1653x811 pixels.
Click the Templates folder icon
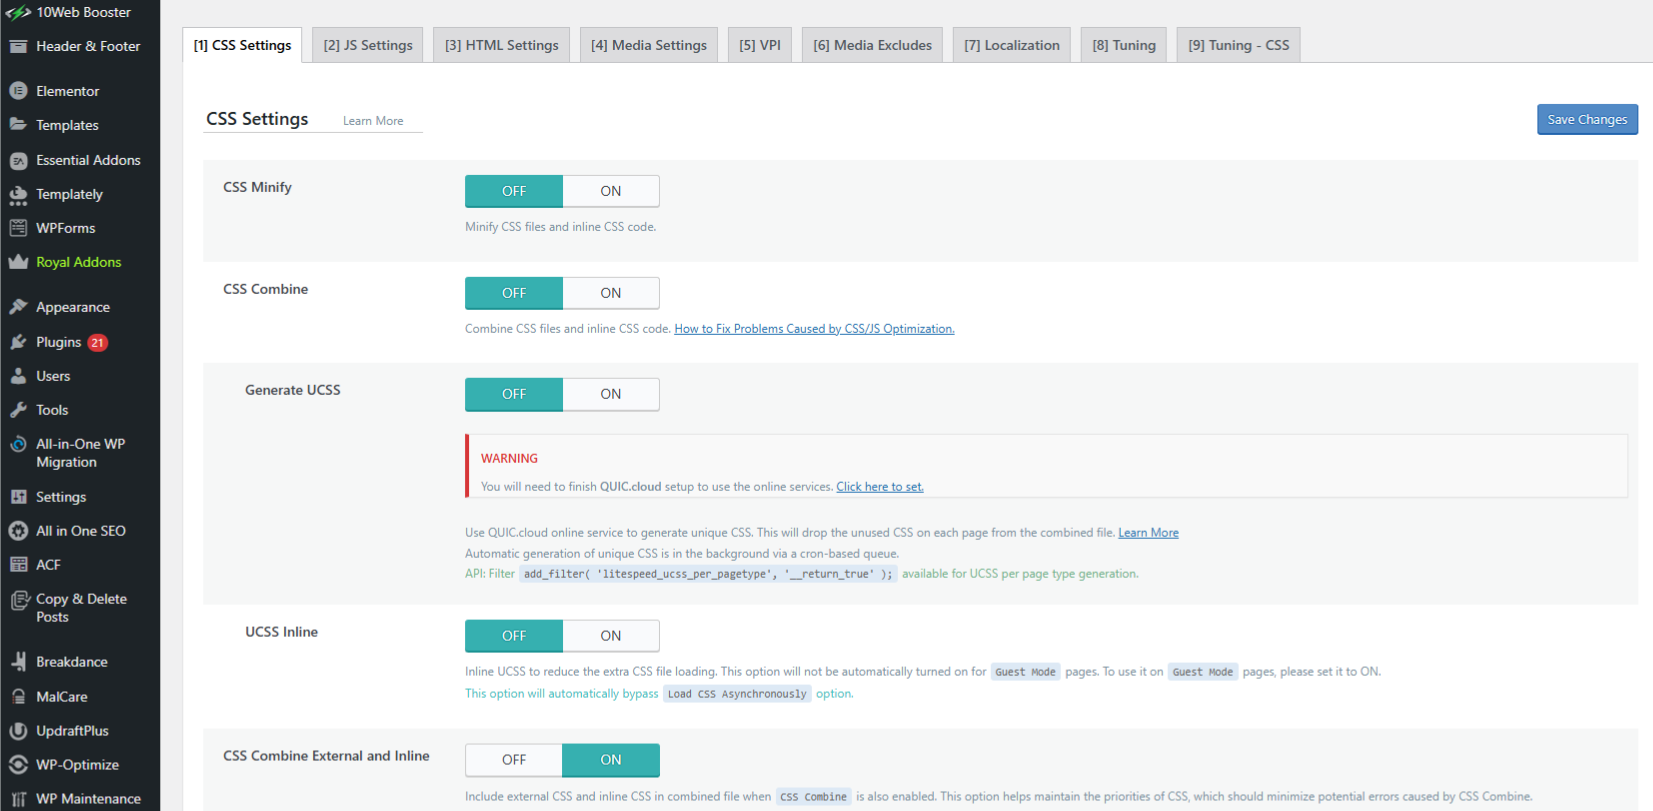tap(18, 125)
